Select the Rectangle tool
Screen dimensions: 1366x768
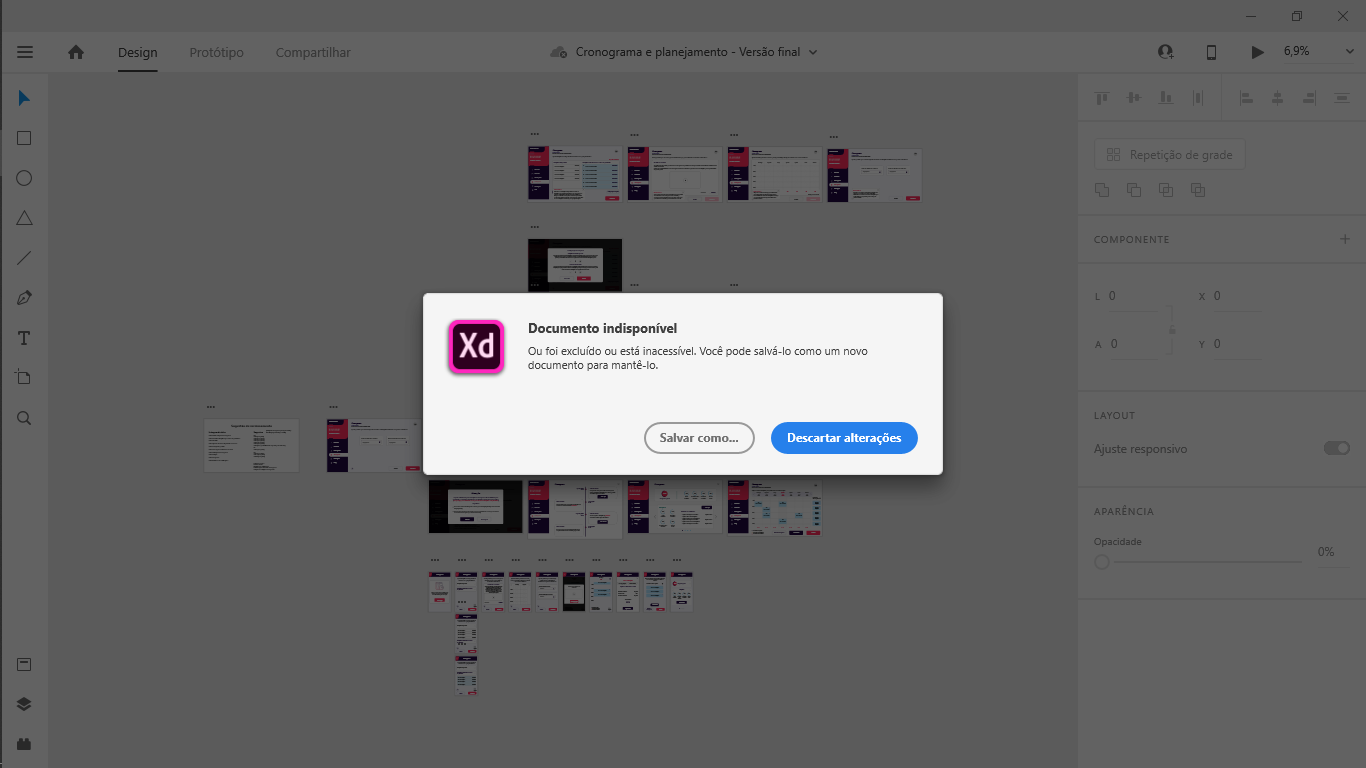(x=23, y=138)
